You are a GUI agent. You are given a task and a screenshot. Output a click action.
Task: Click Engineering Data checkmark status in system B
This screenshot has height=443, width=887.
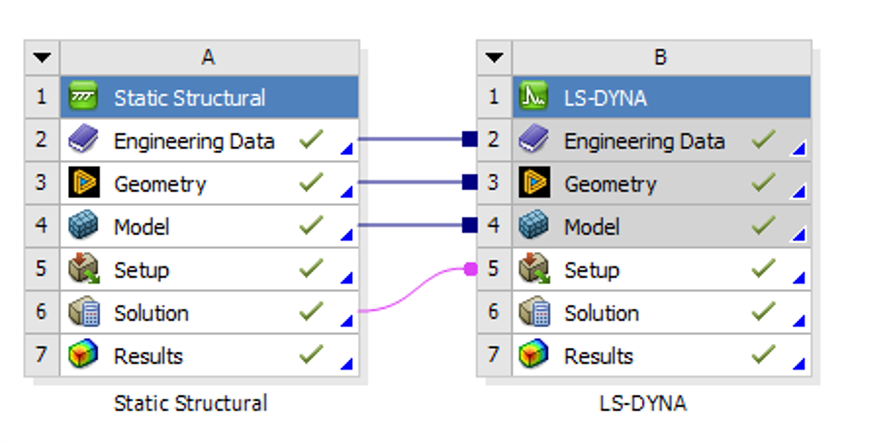pos(763,139)
